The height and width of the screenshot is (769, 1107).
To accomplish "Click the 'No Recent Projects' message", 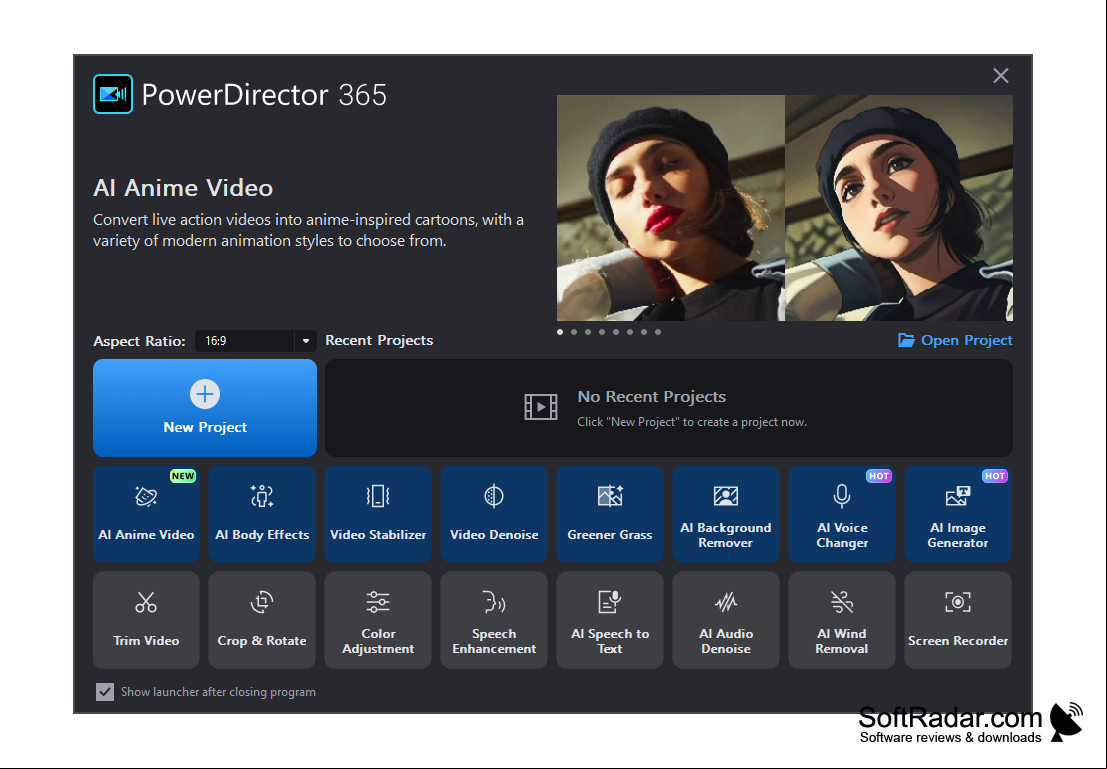I will tap(652, 397).
